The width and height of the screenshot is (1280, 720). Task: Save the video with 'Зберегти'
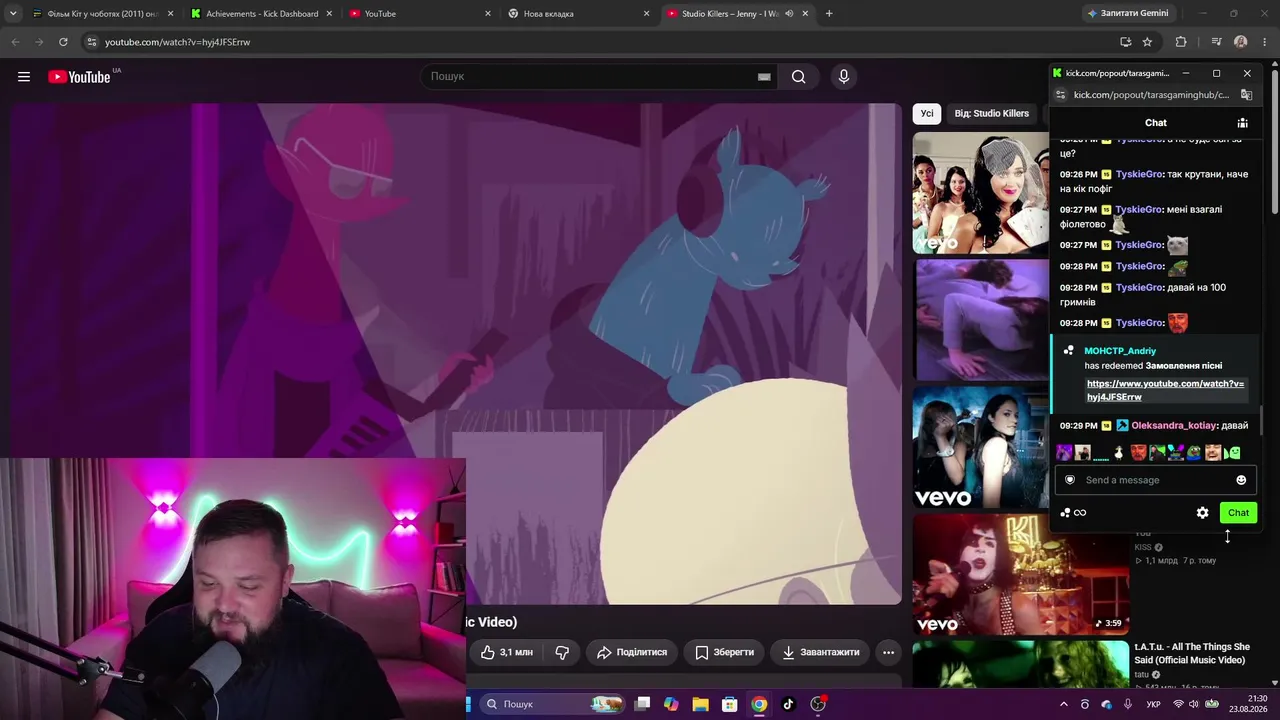click(x=725, y=652)
